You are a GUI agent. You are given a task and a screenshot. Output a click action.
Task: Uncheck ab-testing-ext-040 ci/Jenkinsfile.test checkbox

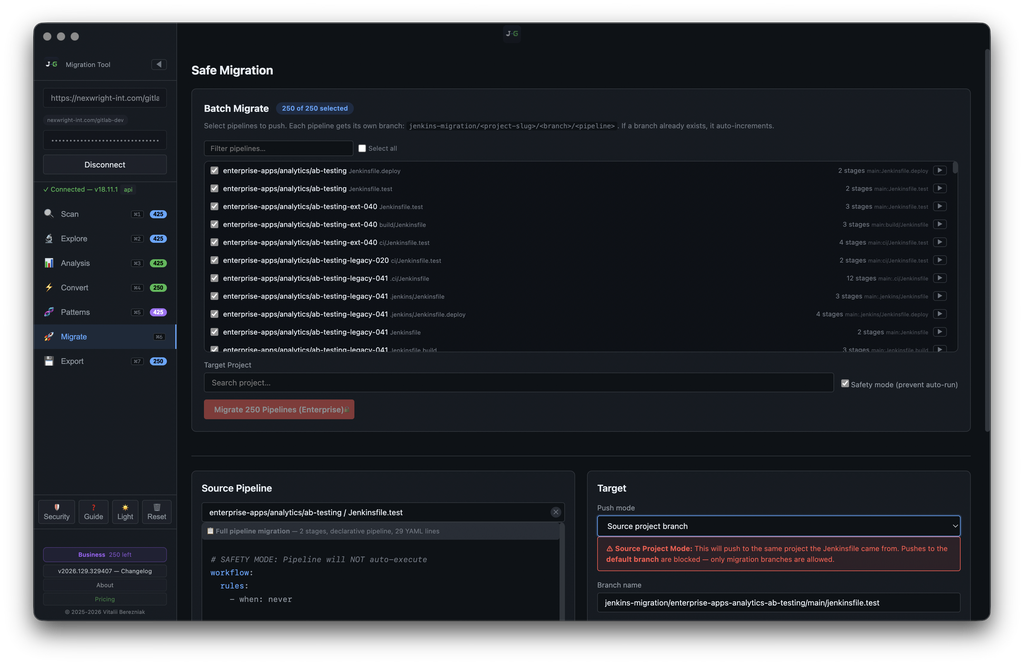[214, 242]
